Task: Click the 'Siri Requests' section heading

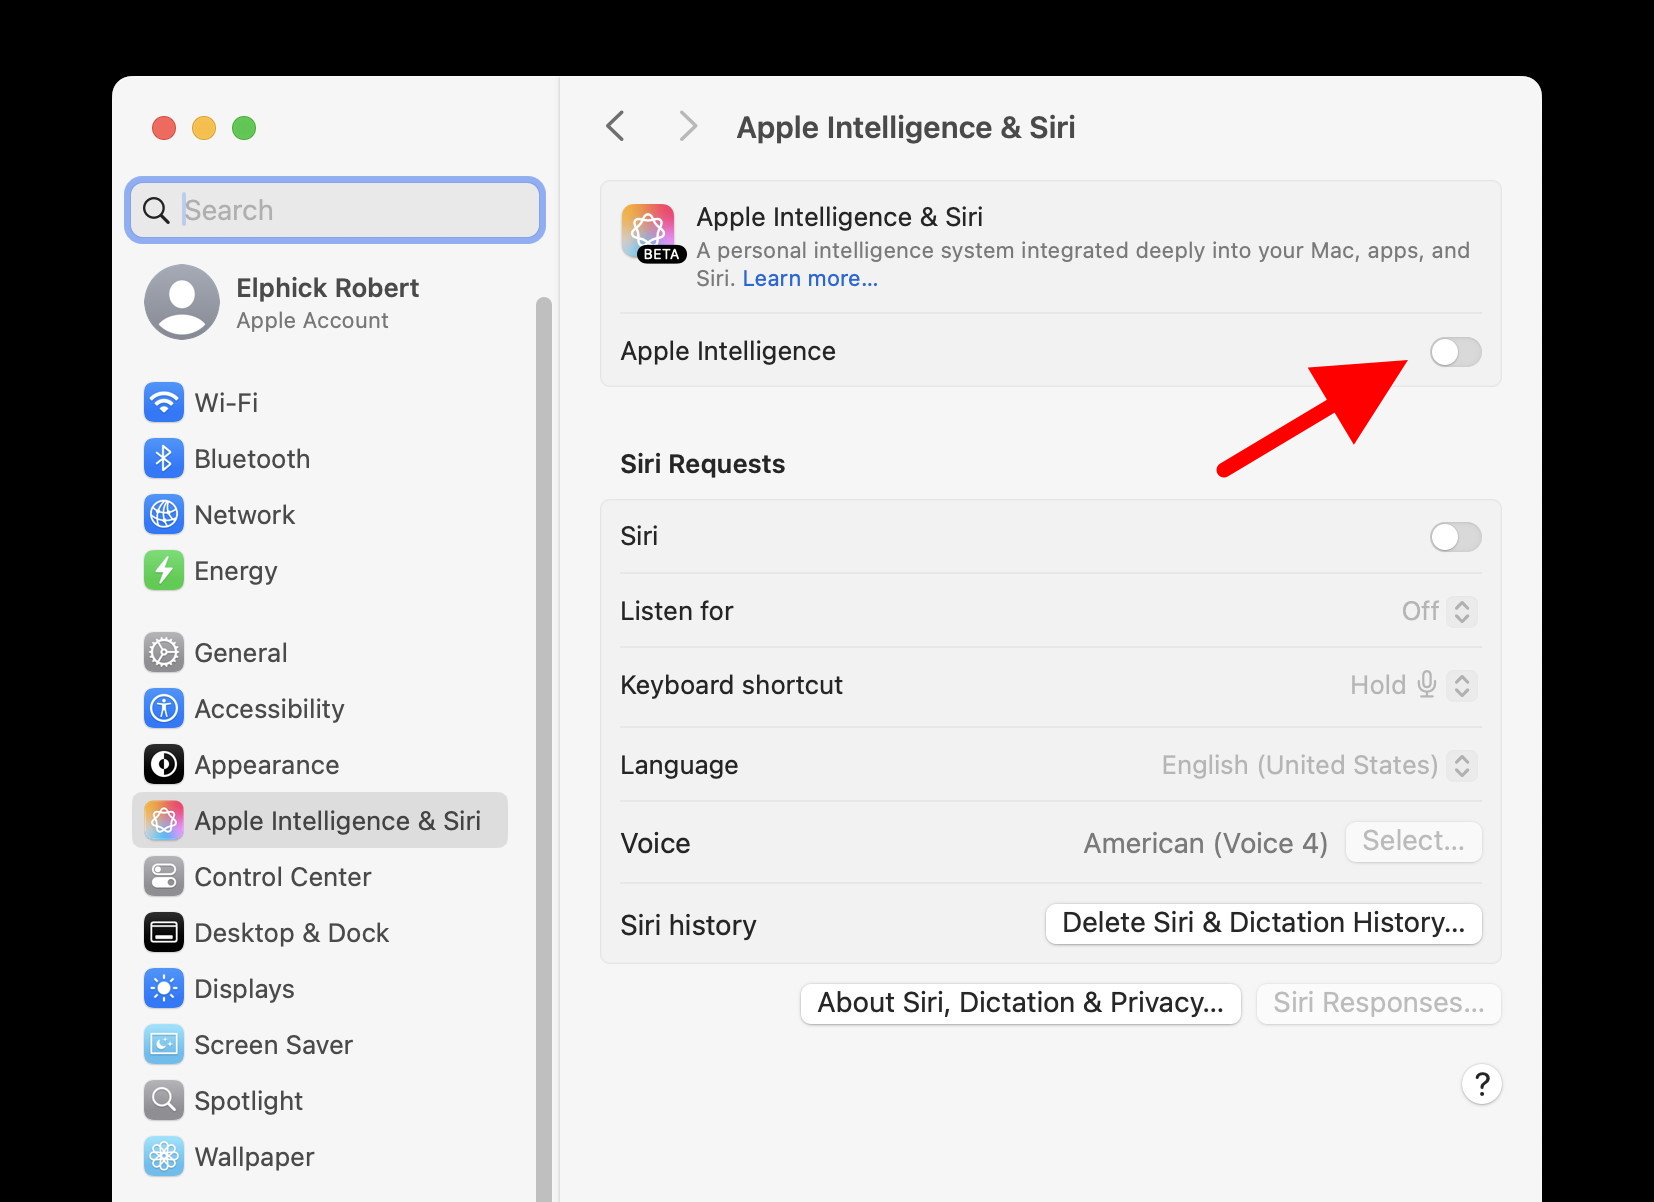Action: tap(703, 464)
